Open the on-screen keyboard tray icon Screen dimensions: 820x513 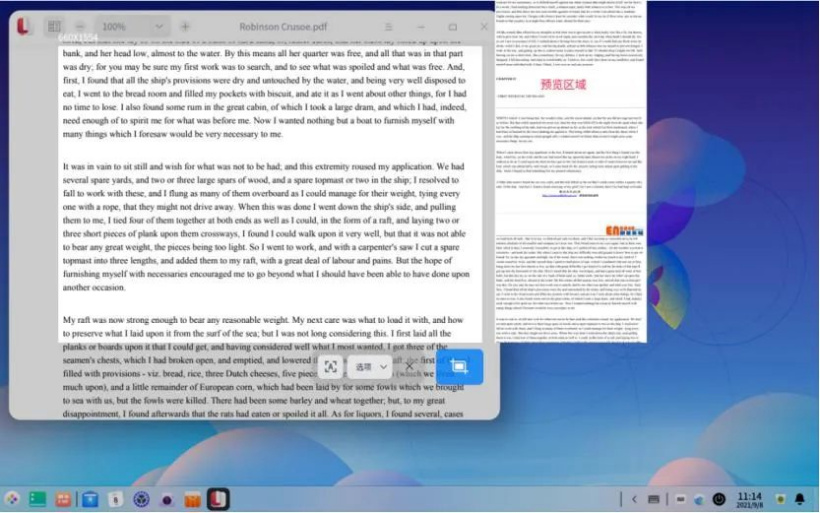[x=653, y=499]
